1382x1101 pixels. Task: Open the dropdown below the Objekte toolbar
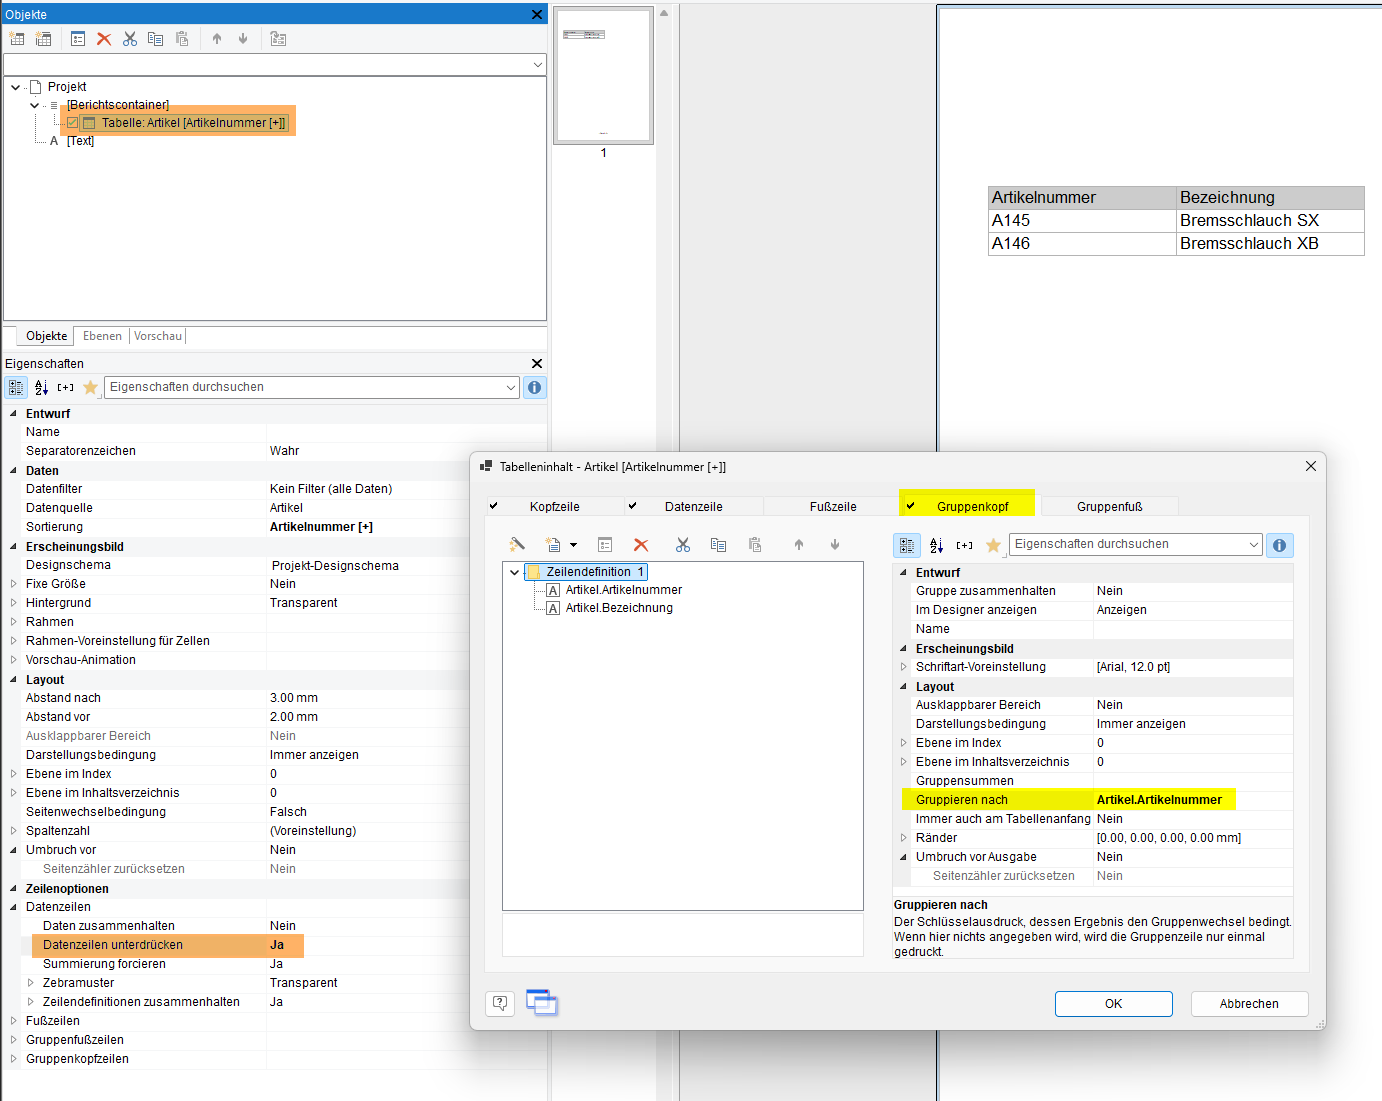(x=537, y=65)
